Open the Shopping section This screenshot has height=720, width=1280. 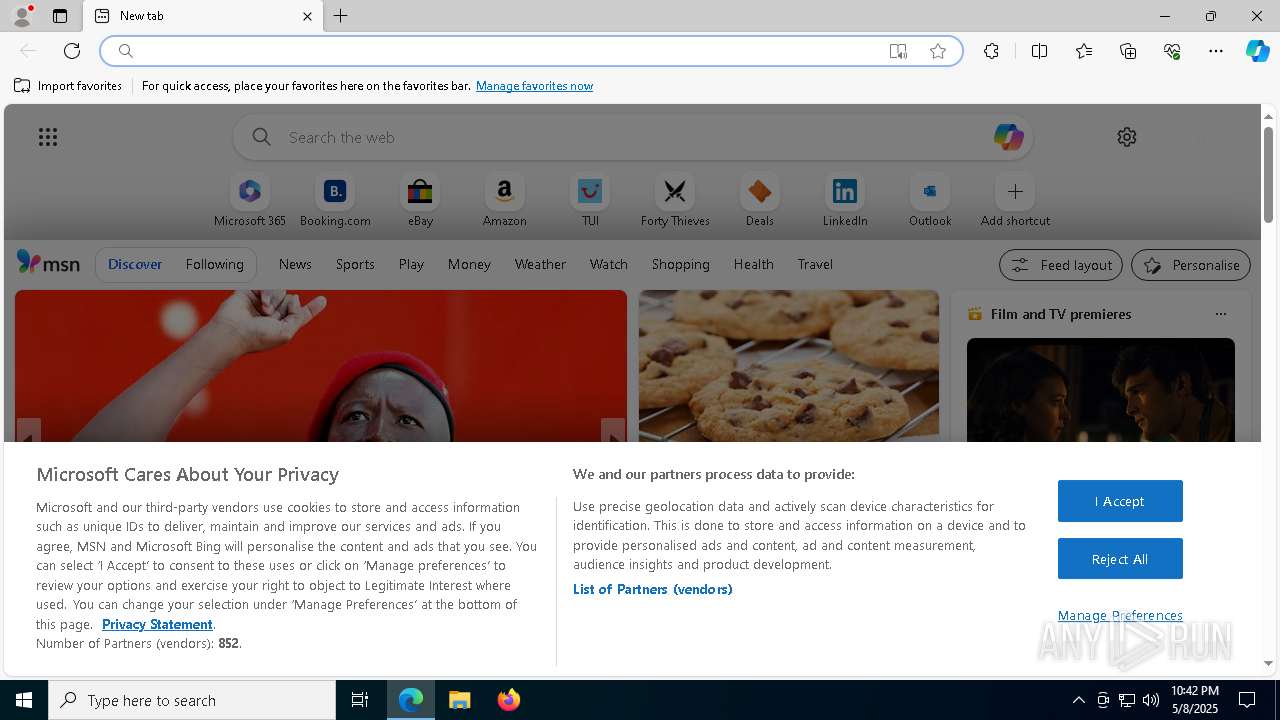pos(681,264)
